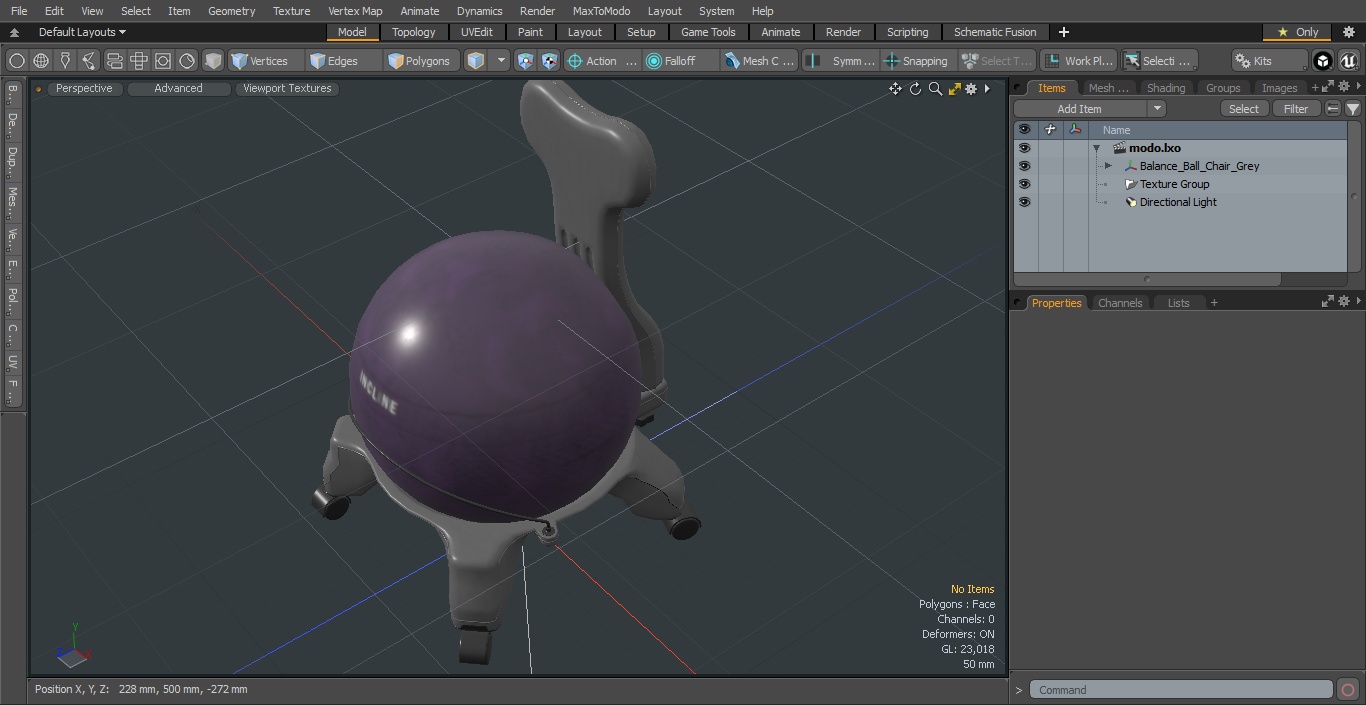Click the top-right gear settings icon
The height and width of the screenshot is (705, 1366).
click(1348, 32)
